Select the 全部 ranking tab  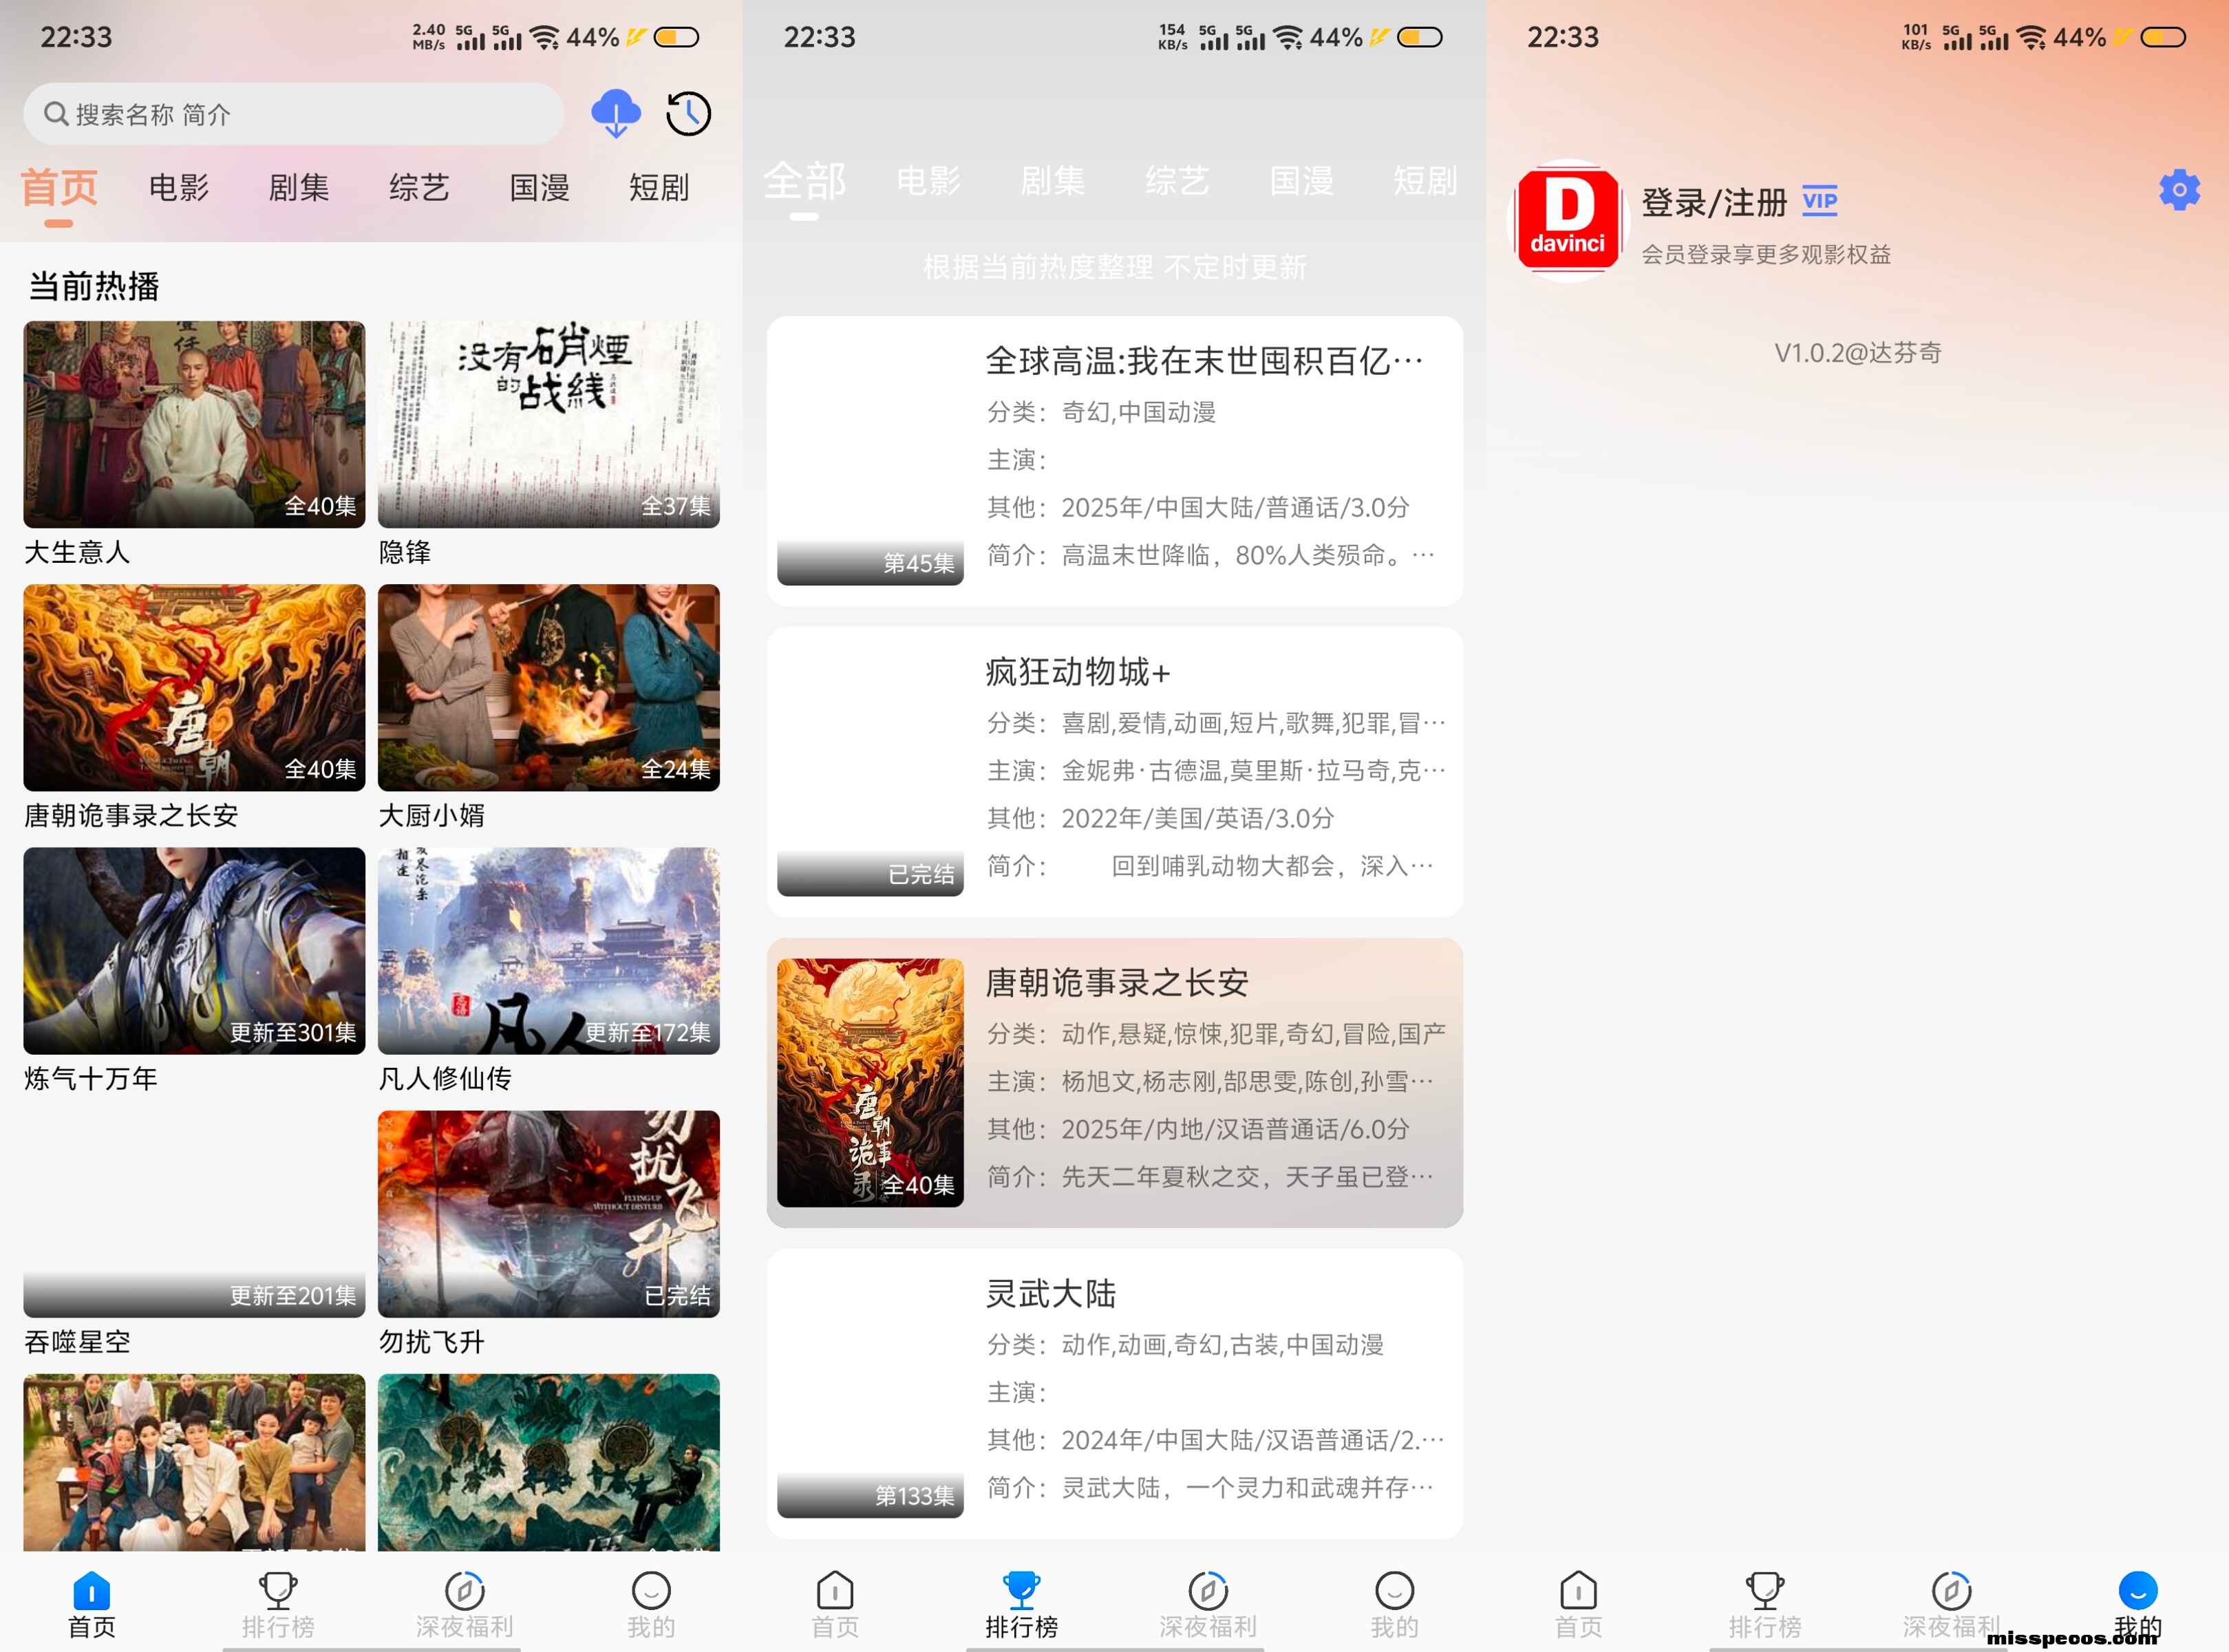tap(804, 181)
